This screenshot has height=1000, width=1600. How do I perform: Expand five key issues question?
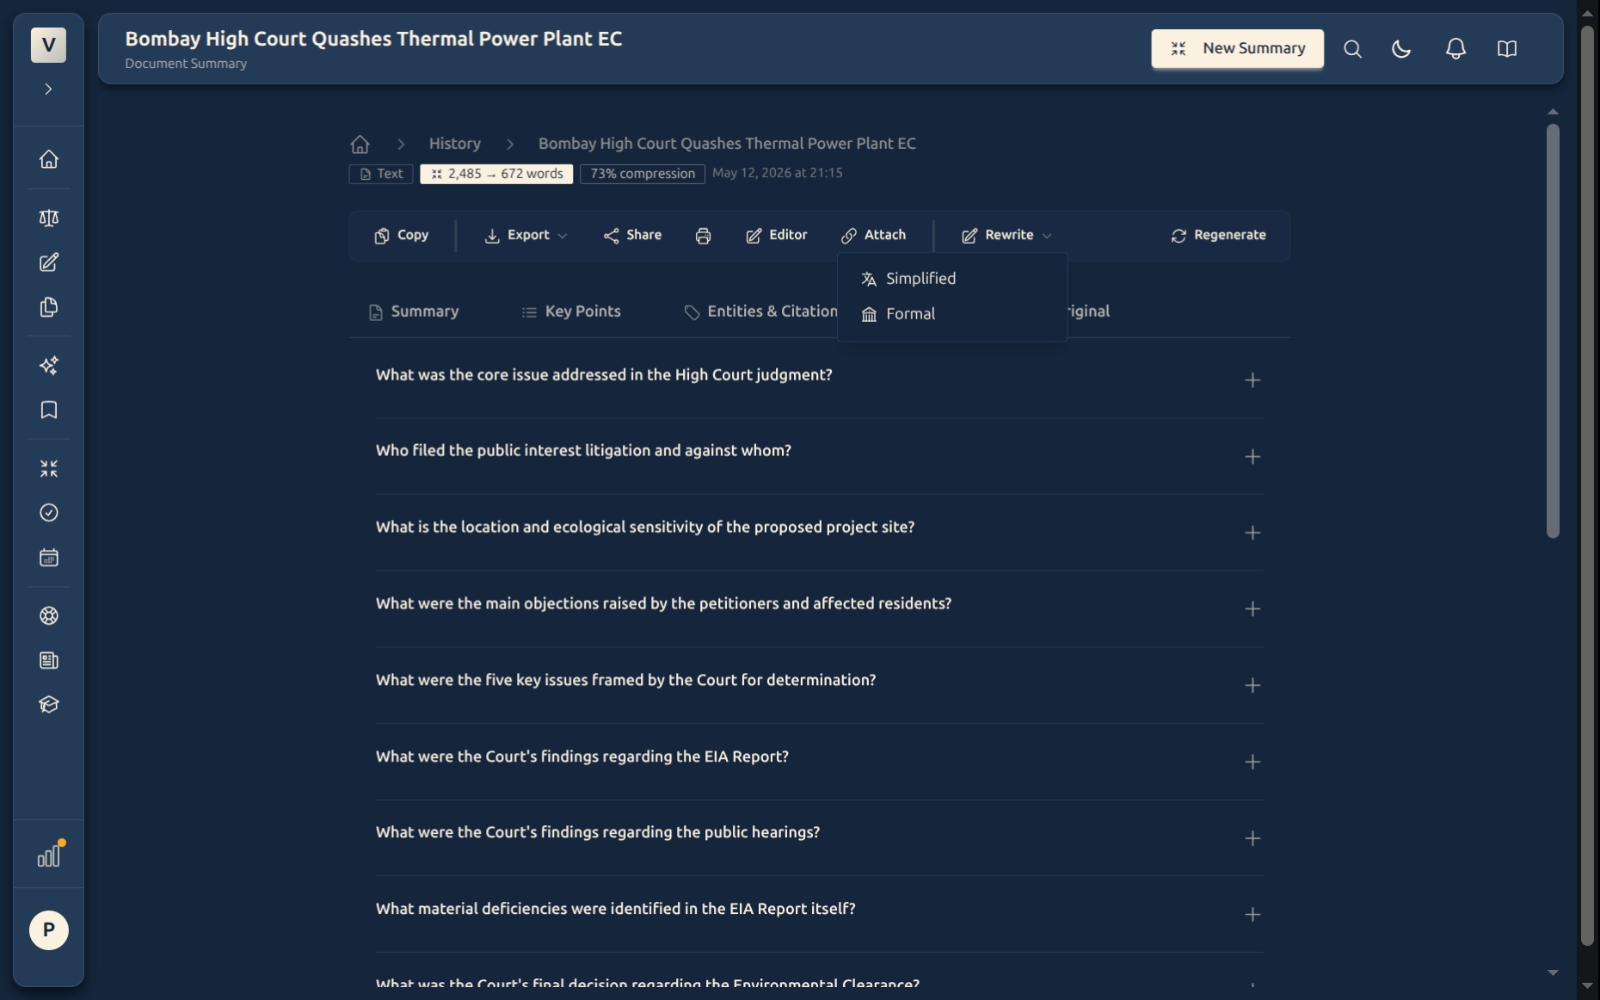point(819,685)
